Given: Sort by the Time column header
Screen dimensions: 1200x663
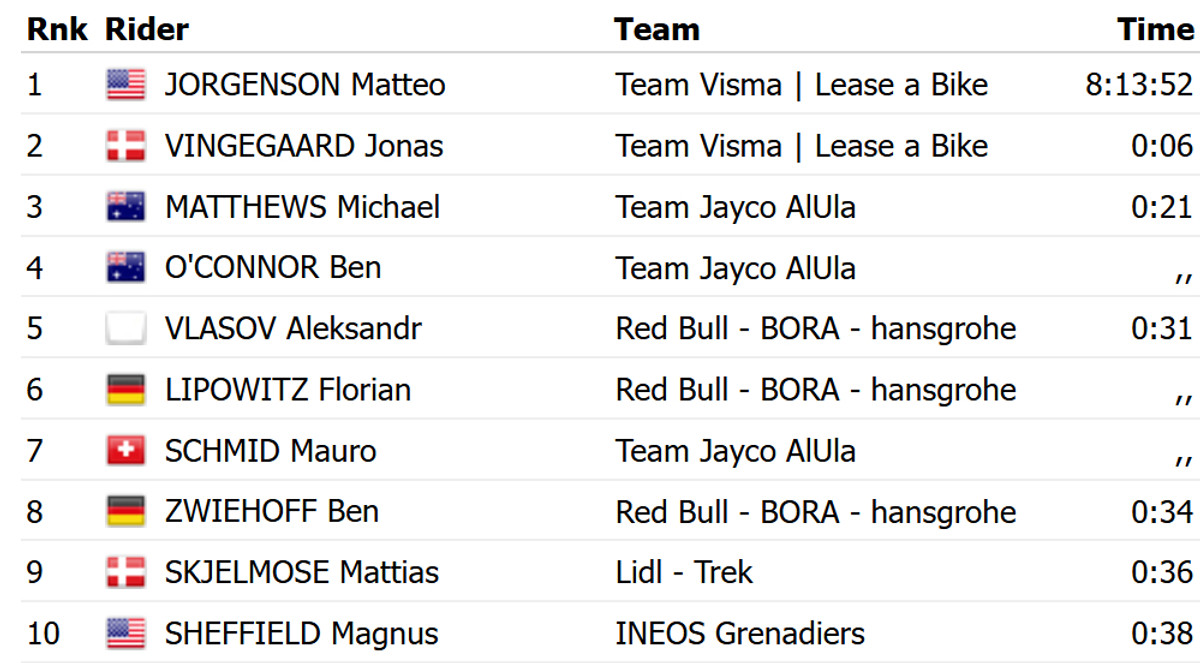Looking at the screenshot, I should click(1155, 29).
